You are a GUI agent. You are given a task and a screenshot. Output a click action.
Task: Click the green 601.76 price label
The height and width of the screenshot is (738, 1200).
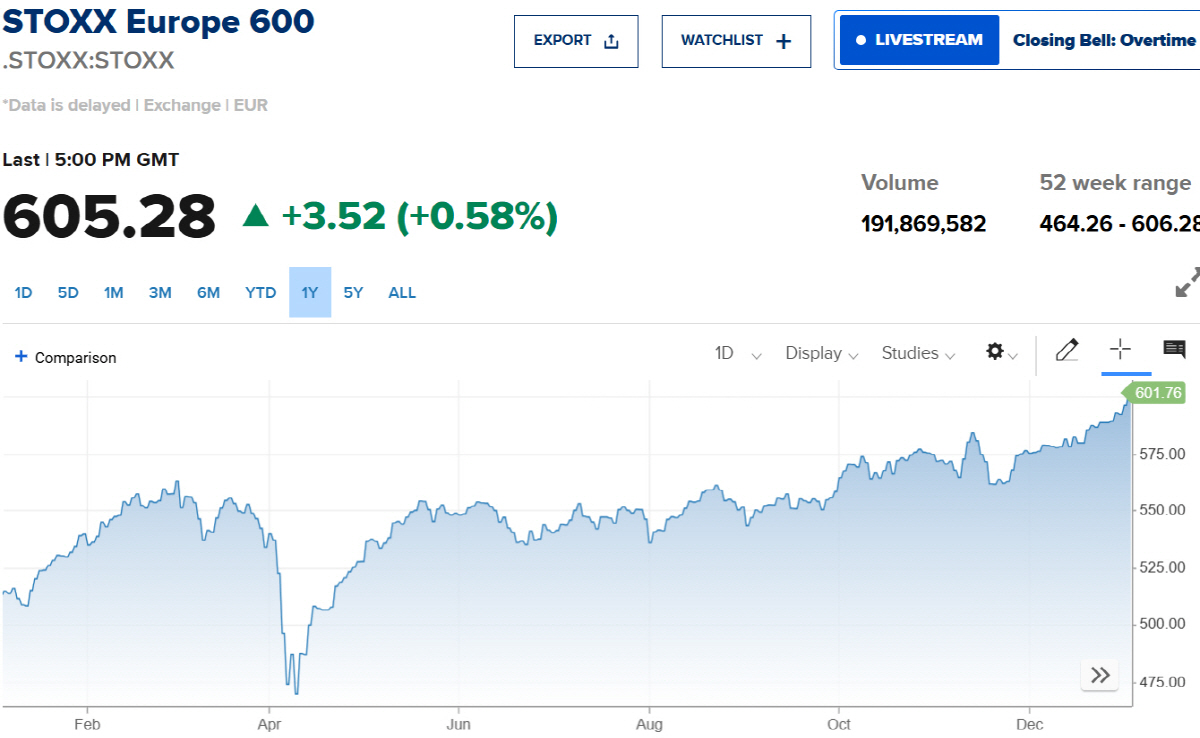tap(1155, 393)
